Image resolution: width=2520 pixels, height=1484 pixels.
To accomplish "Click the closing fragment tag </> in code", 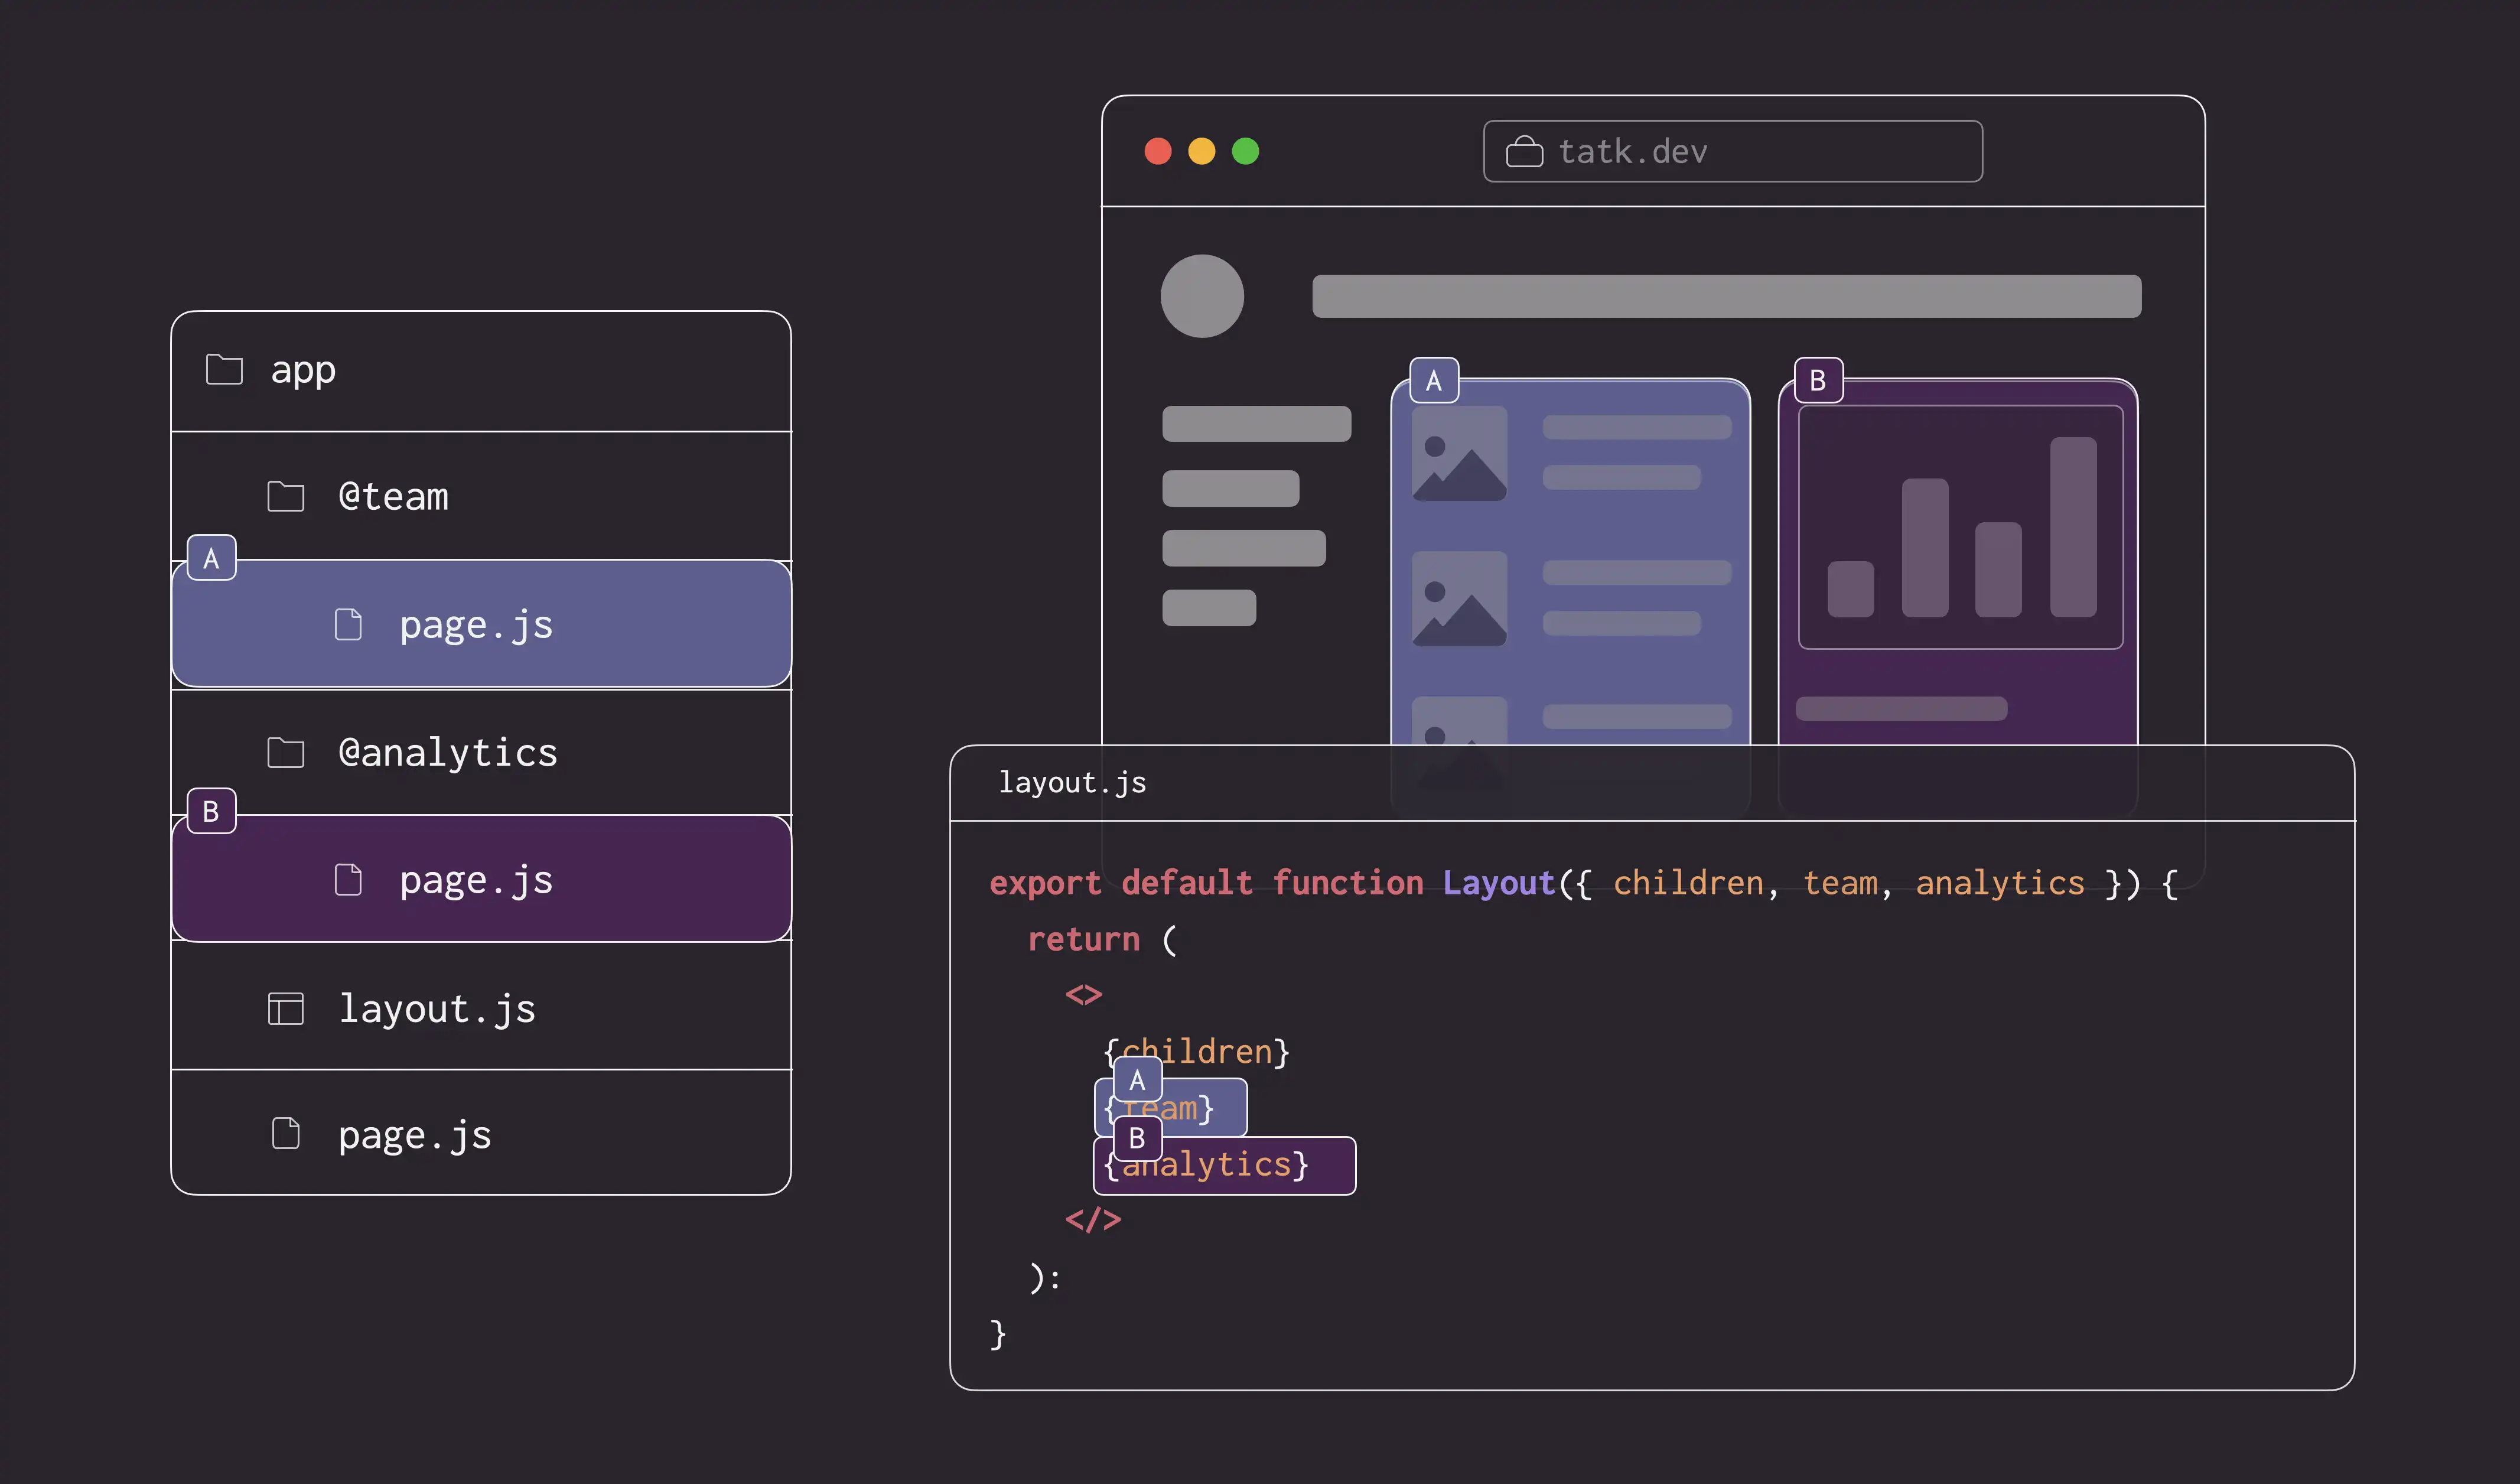I will tap(1093, 1220).
